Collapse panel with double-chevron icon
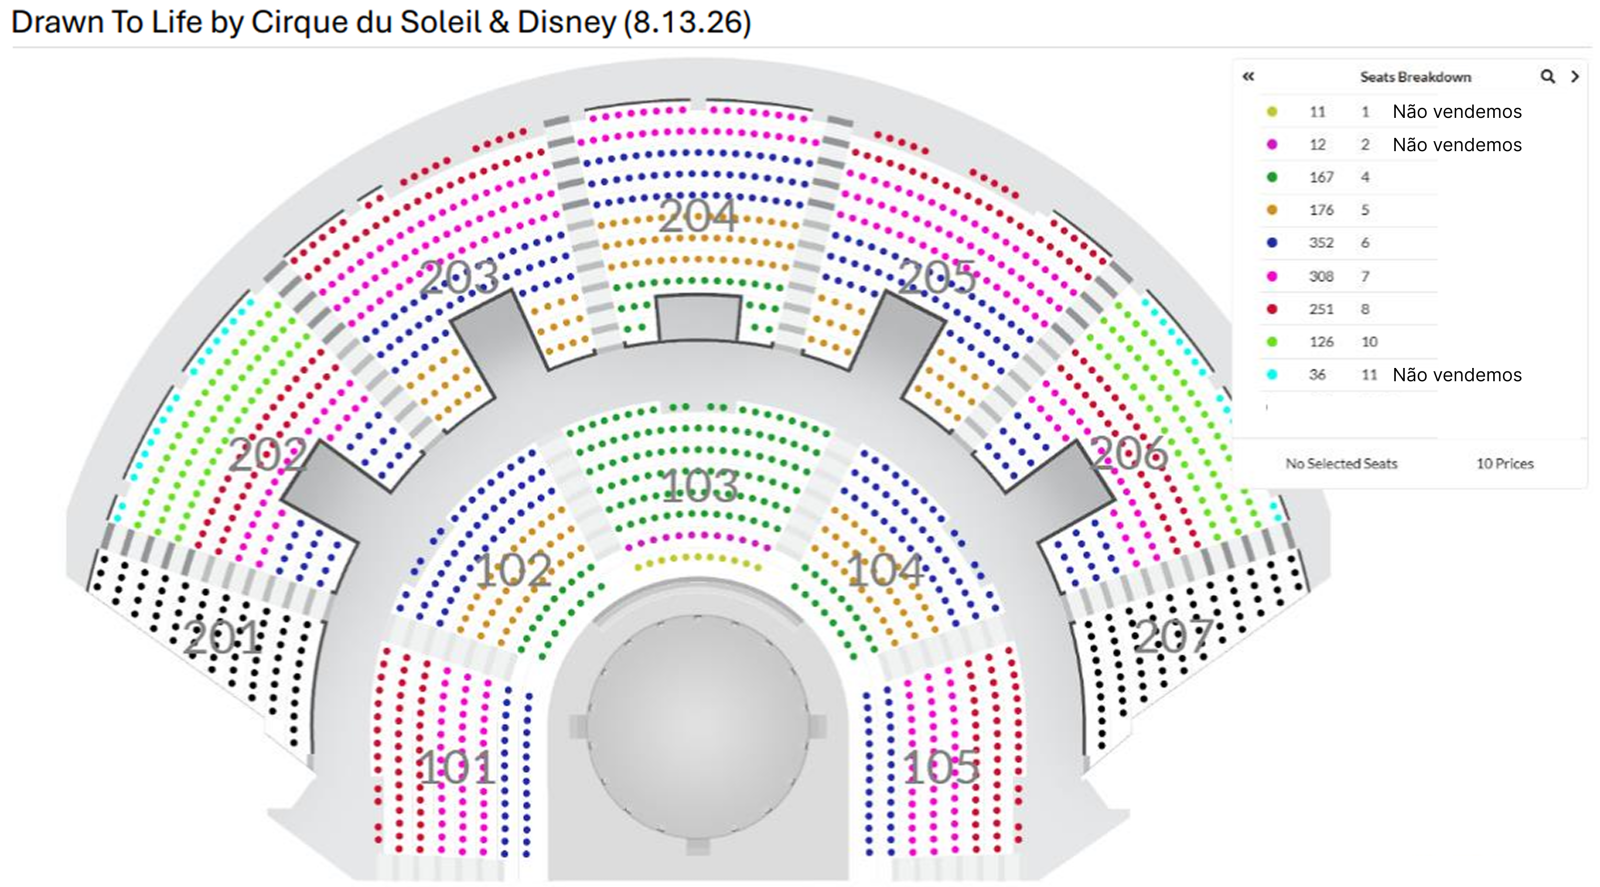 (1248, 76)
